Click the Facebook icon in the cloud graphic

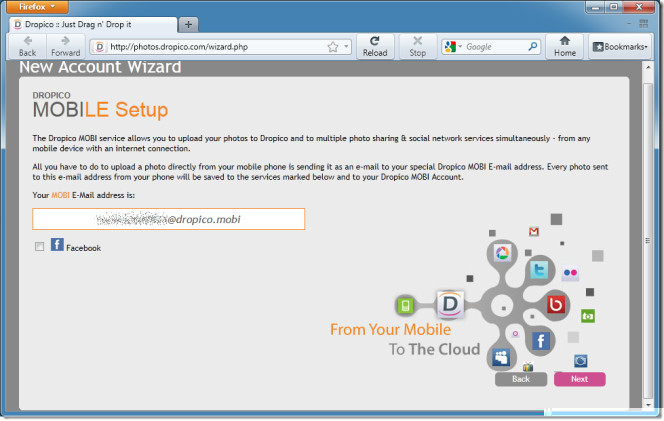click(x=541, y=341)
